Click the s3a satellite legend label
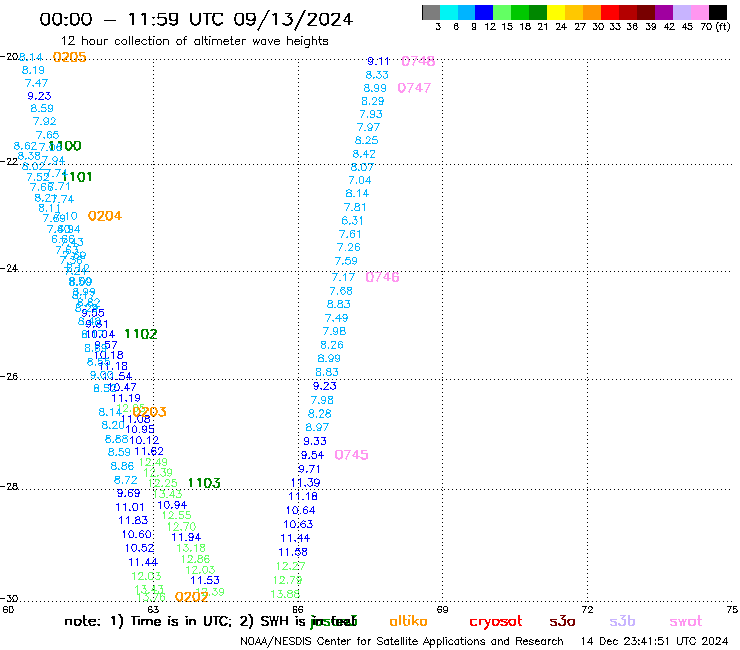 (562, 621)
